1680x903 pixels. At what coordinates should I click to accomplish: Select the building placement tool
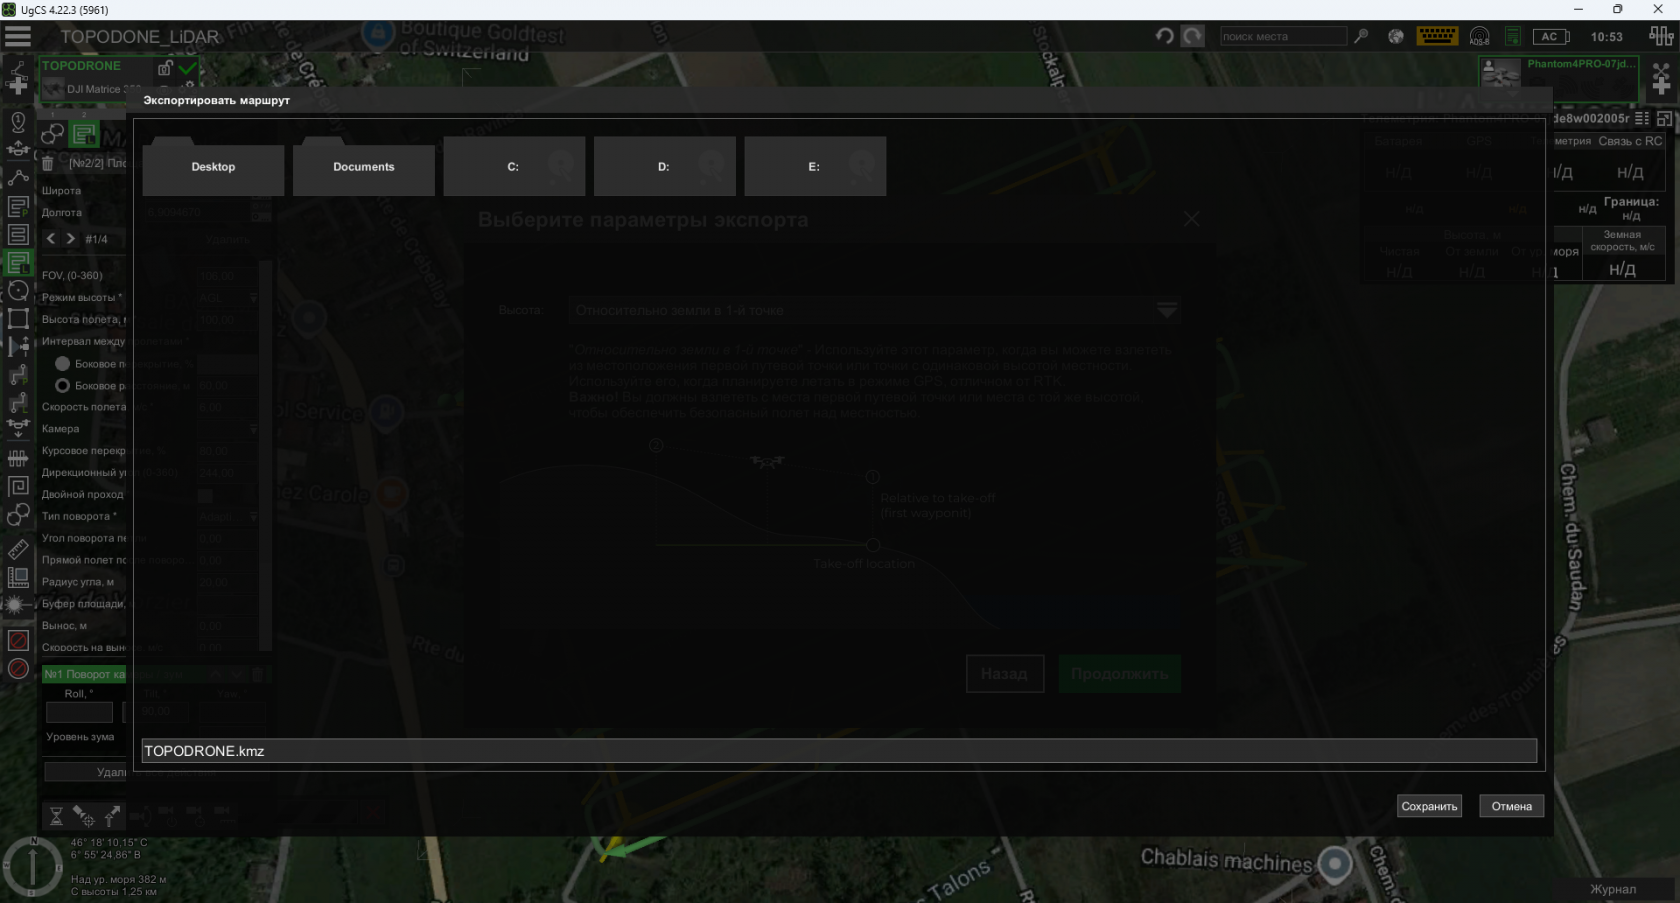click(18, 577)
